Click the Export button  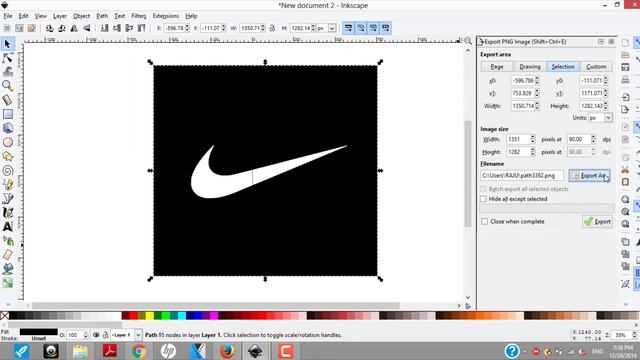pos(598,221)
